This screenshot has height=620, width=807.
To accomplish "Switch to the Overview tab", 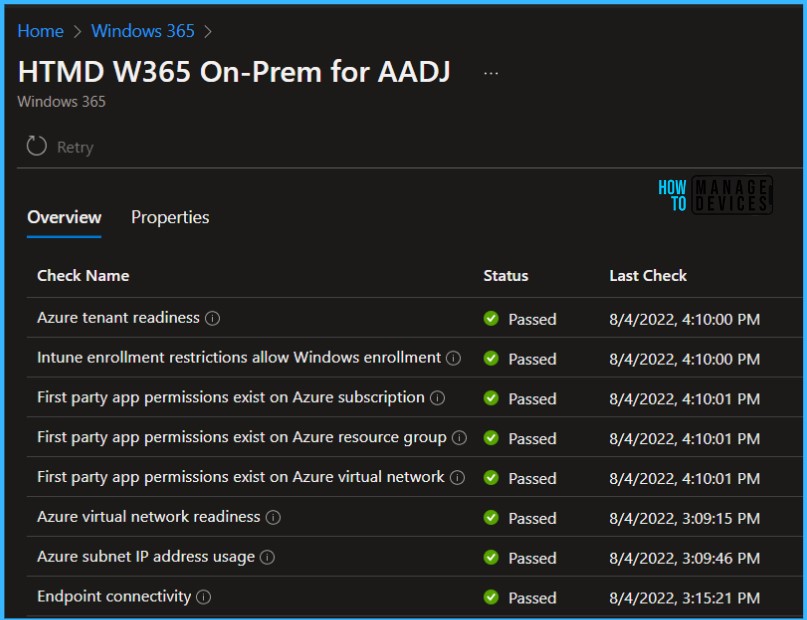I will pos(64,217).
